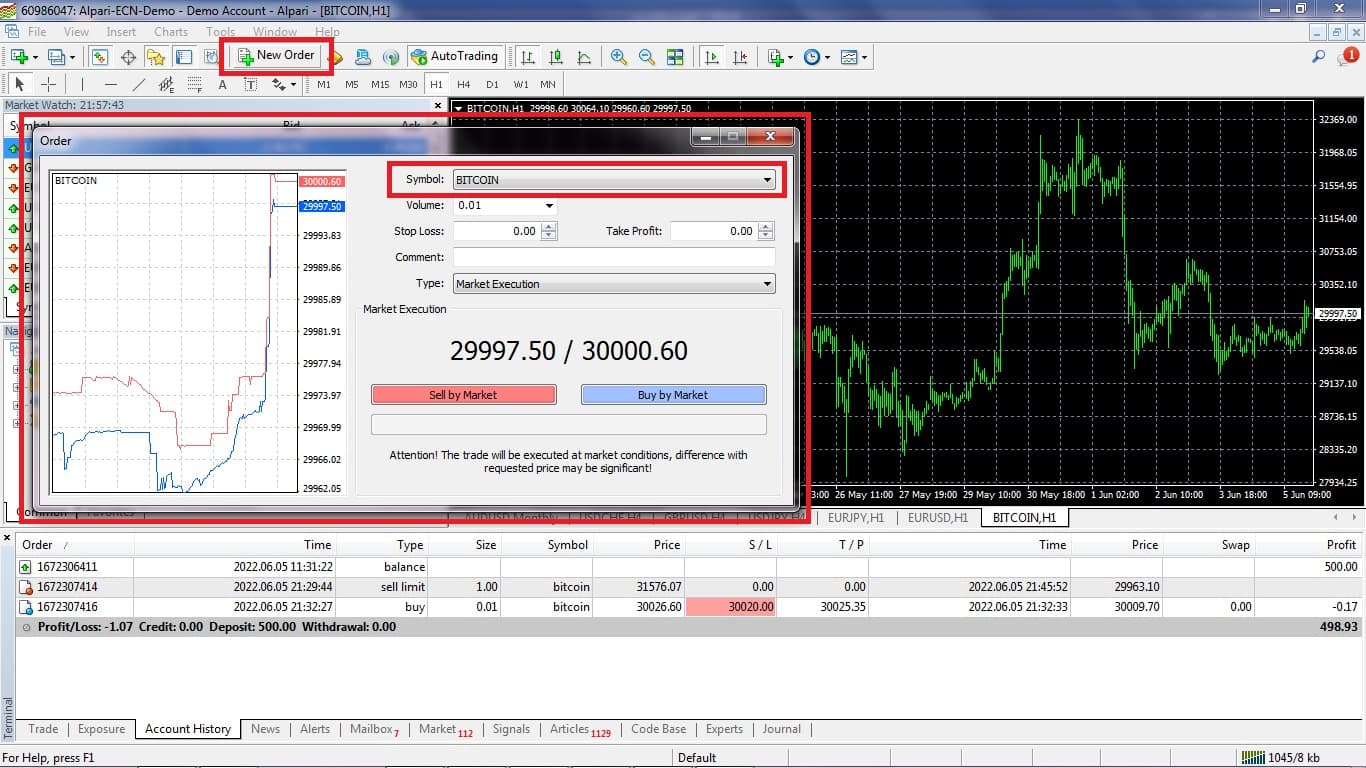The width and height of the screenshot is (1366, 768).
Task: Toggle chart shift icon
Action: (x=740, y=57)
